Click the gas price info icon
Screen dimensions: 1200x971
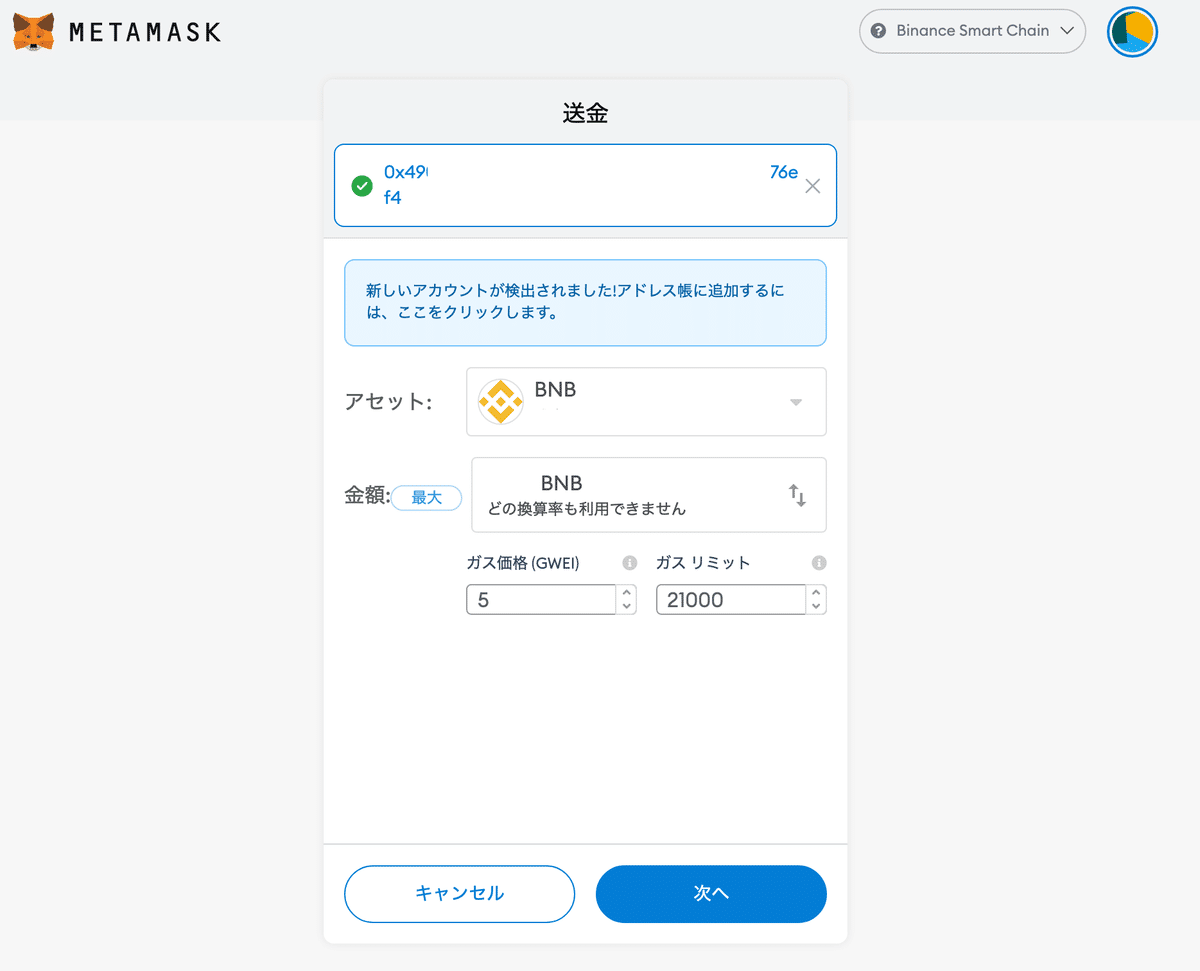point(629,563)
